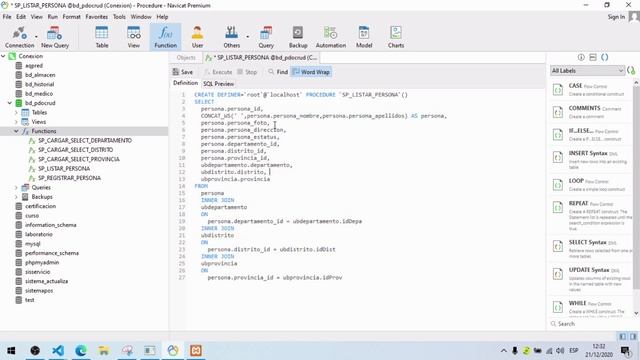Insert the SELECT Syntax snippet
Image resolution: width=640 pixels, height=360 pixels.
point(591,249)
